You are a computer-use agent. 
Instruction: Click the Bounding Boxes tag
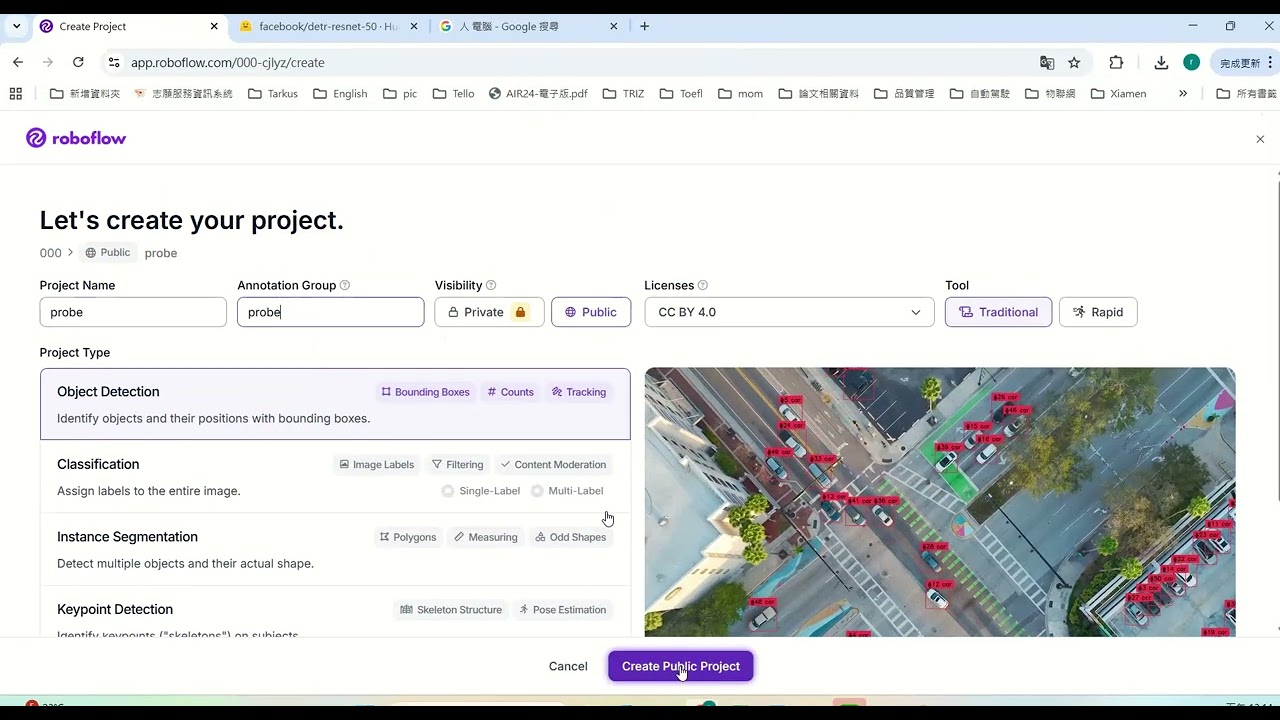[425, 392]
